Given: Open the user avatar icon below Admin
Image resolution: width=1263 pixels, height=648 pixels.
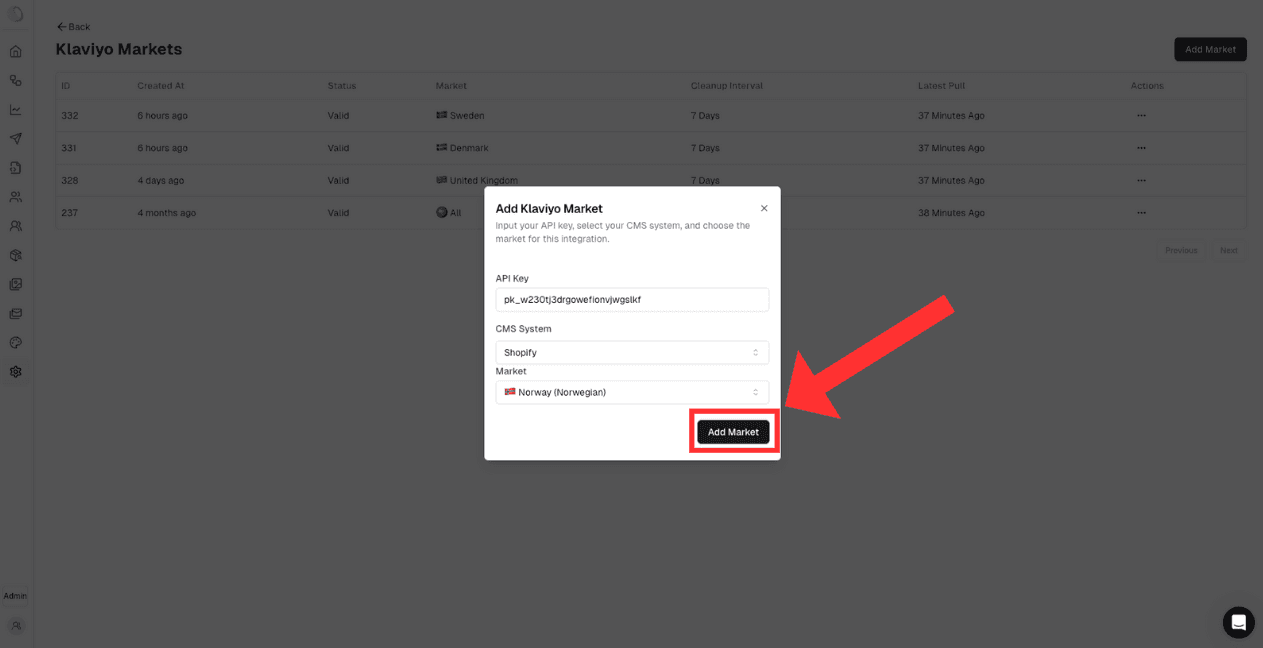Looking at the screenshot, I should tap(16, 625).
